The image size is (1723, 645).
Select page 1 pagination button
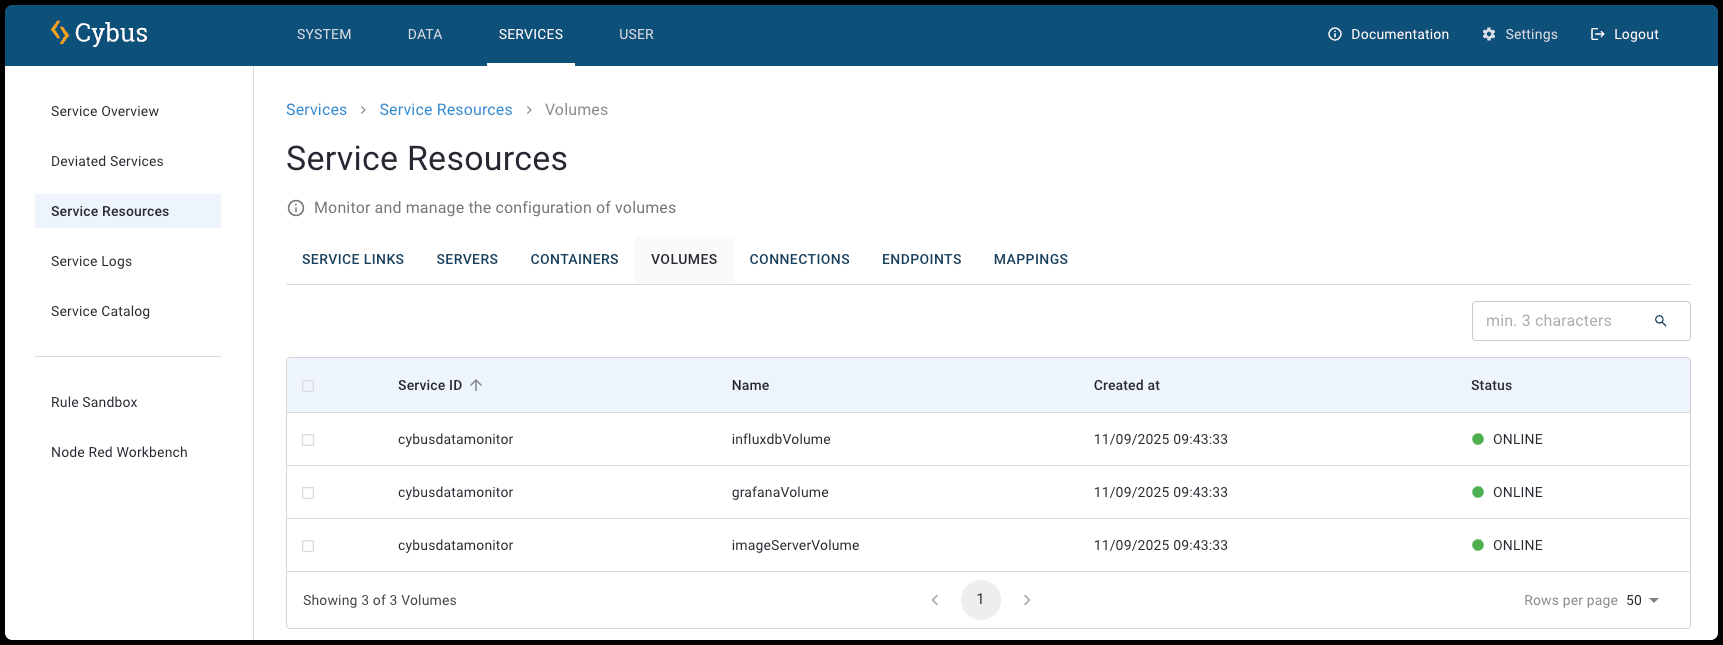coord(980,600)
